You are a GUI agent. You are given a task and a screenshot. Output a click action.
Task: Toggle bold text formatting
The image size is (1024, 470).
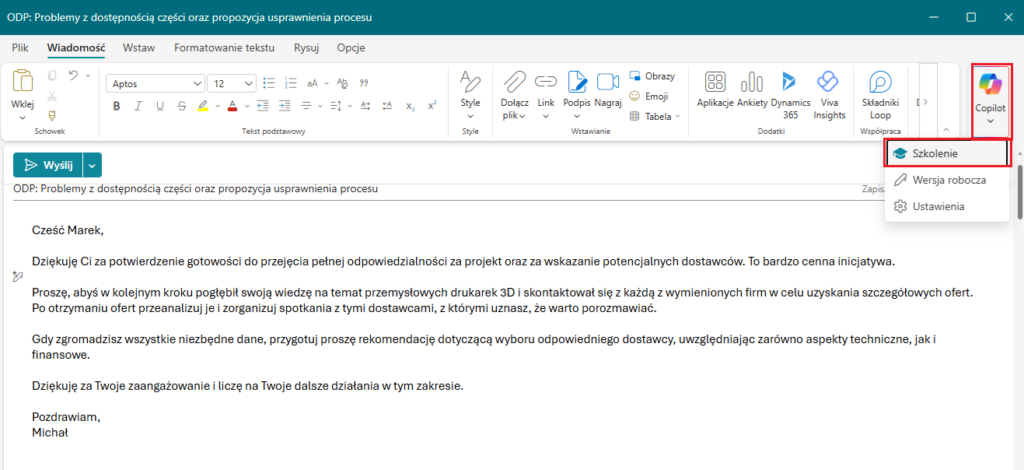[114, 106]
